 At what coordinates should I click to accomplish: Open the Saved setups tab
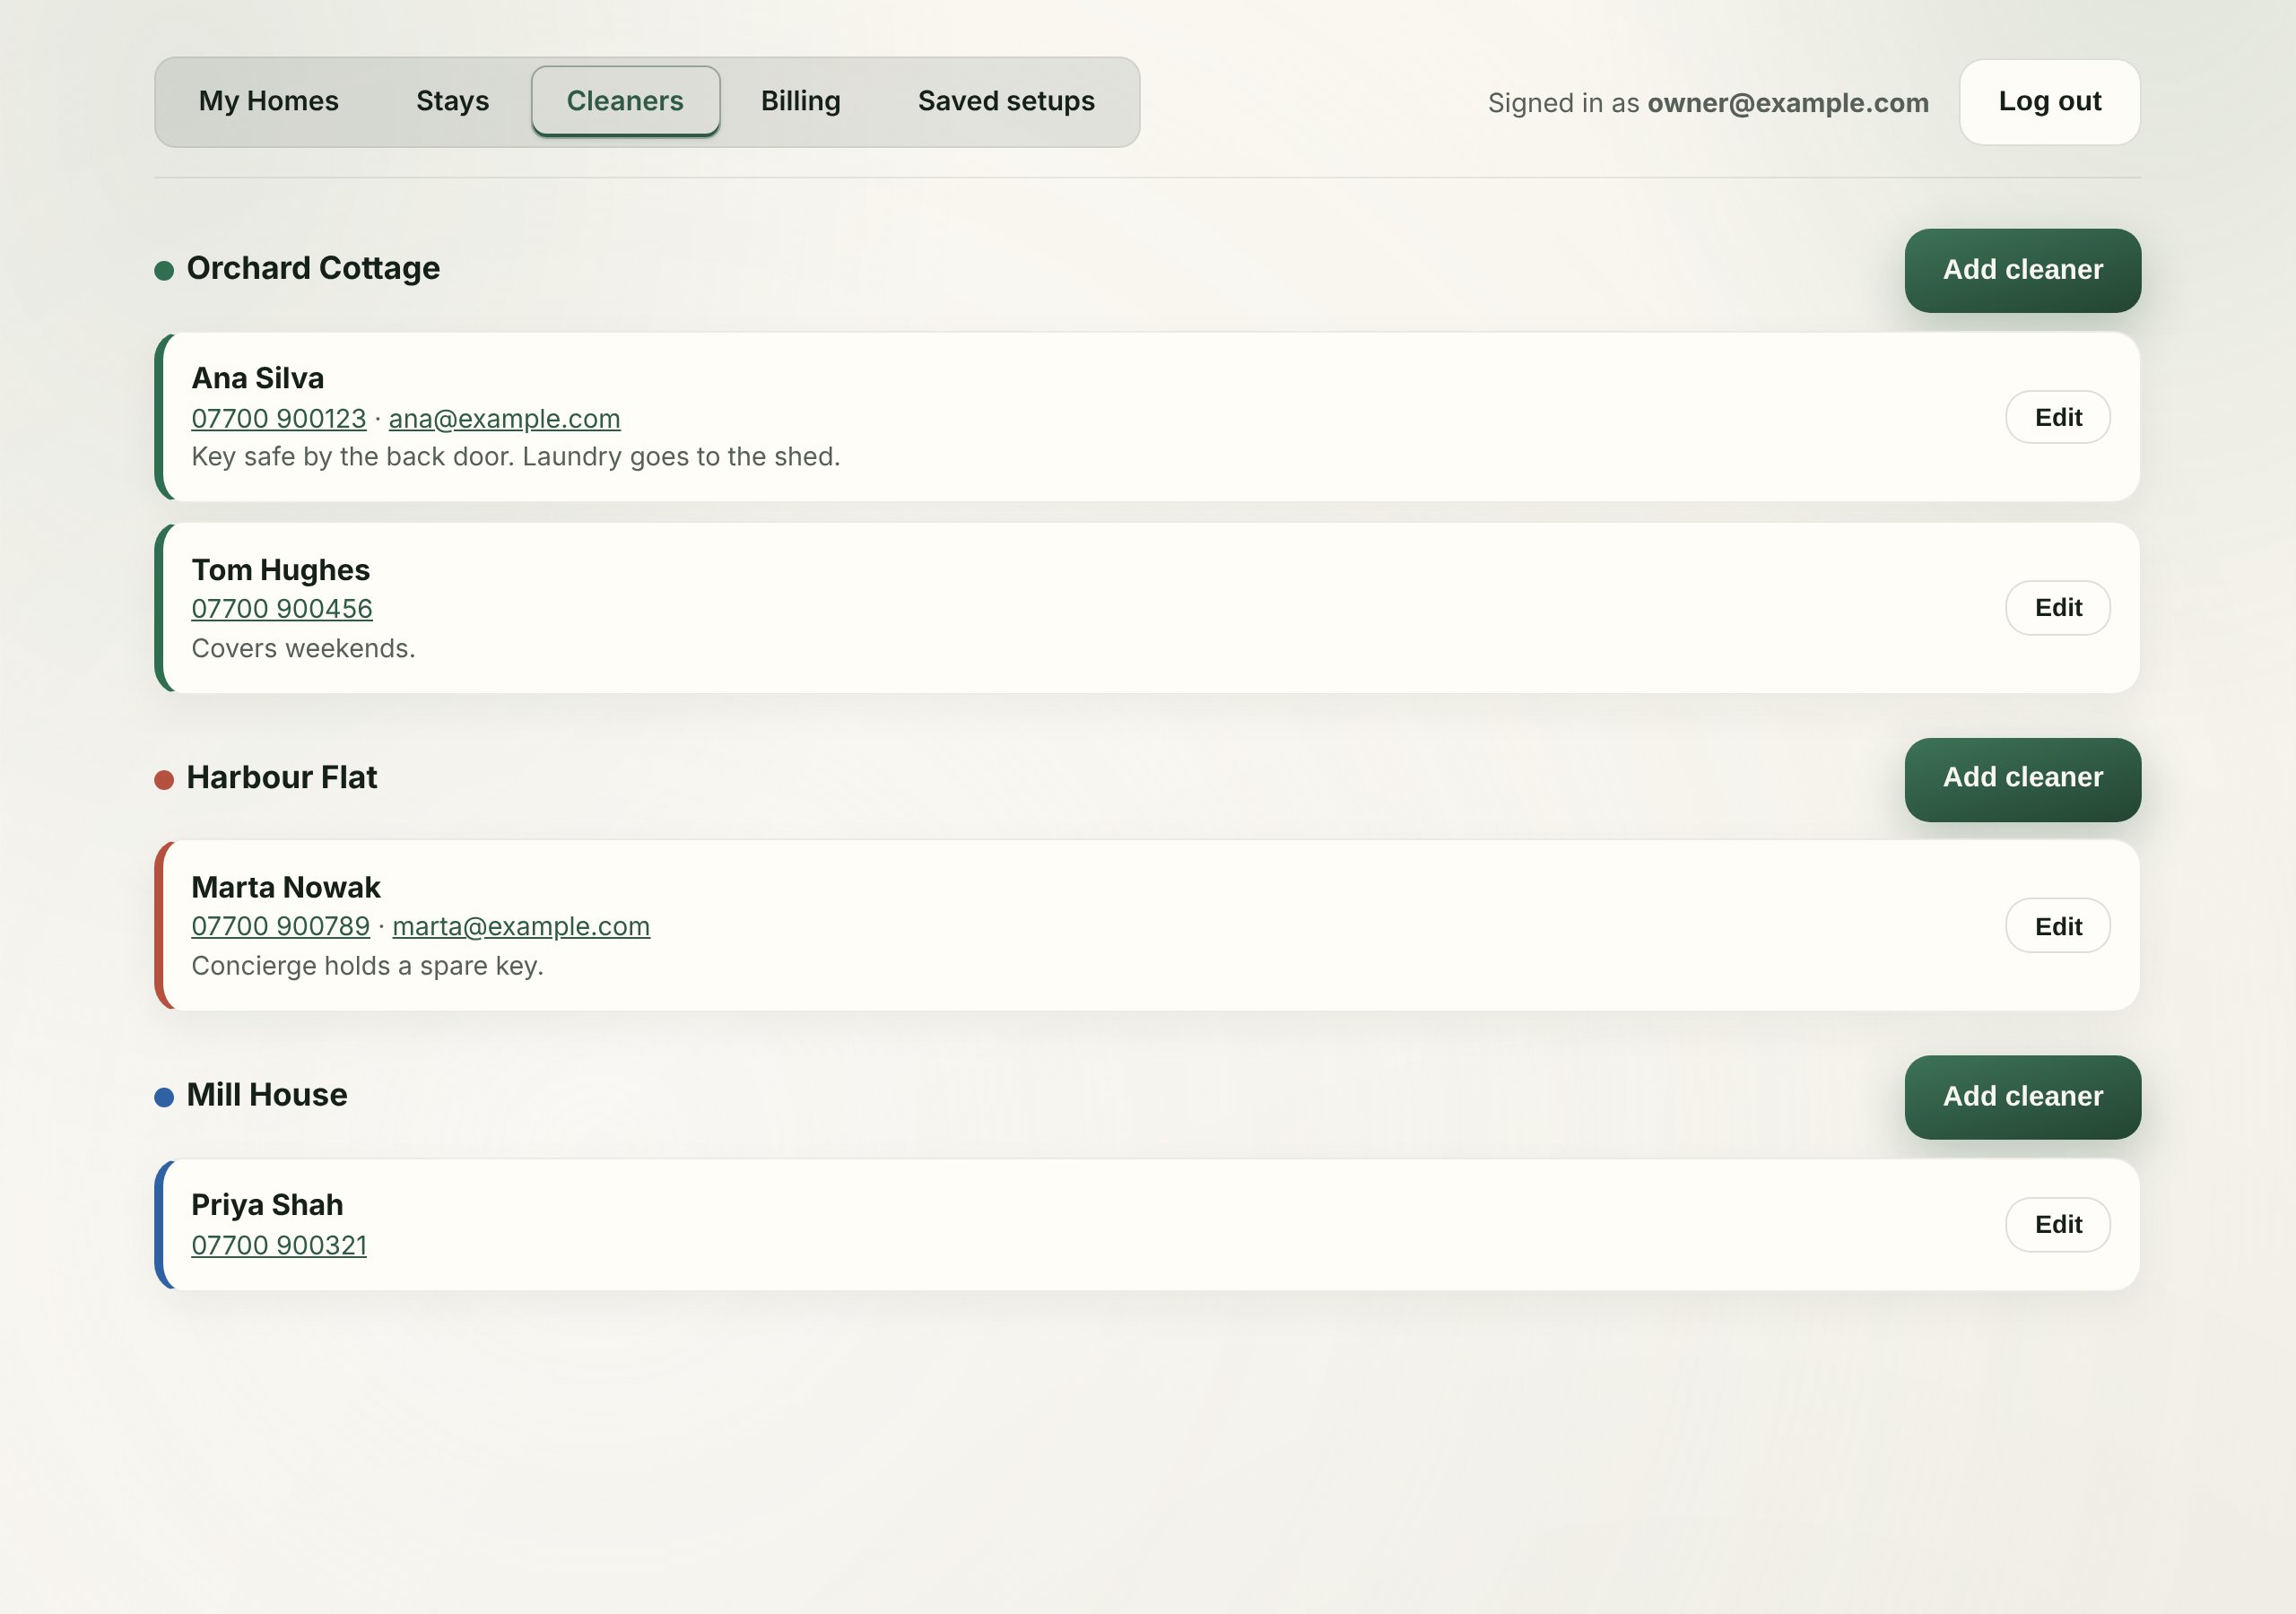tap(1006, 101)
